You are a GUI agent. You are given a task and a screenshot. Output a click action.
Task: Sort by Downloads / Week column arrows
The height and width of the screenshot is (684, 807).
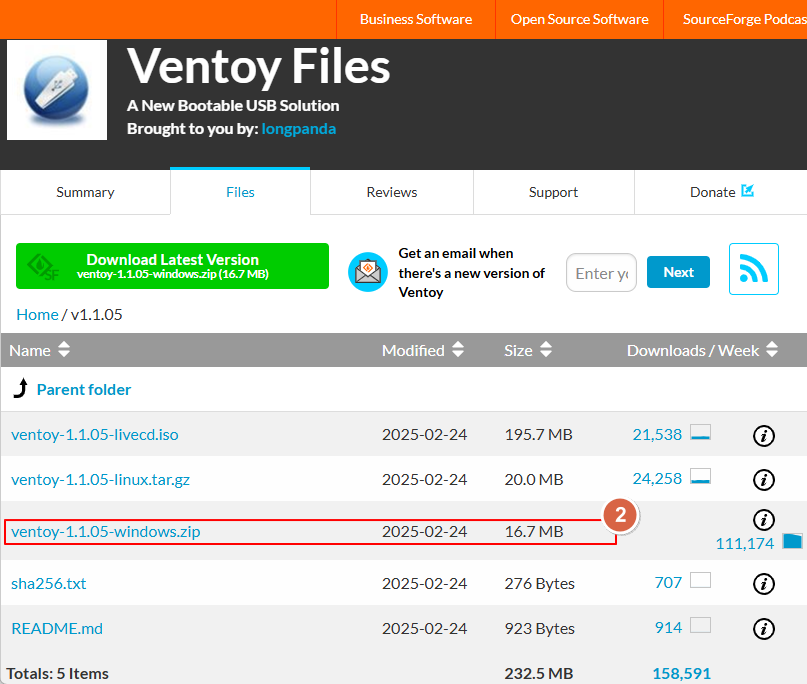click(x=771, y=349)
